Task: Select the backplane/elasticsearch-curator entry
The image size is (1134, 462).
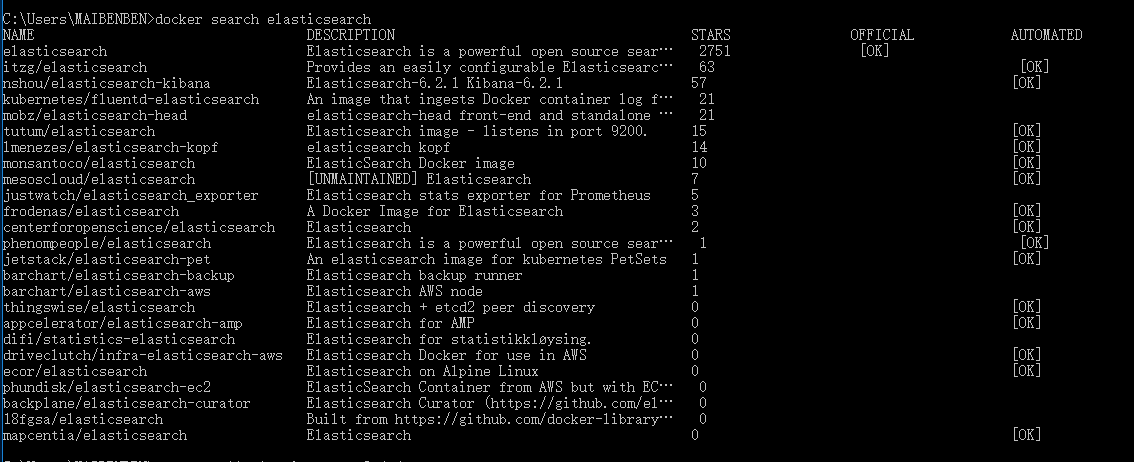Action: pyautogui.click(x=127, y=403)
